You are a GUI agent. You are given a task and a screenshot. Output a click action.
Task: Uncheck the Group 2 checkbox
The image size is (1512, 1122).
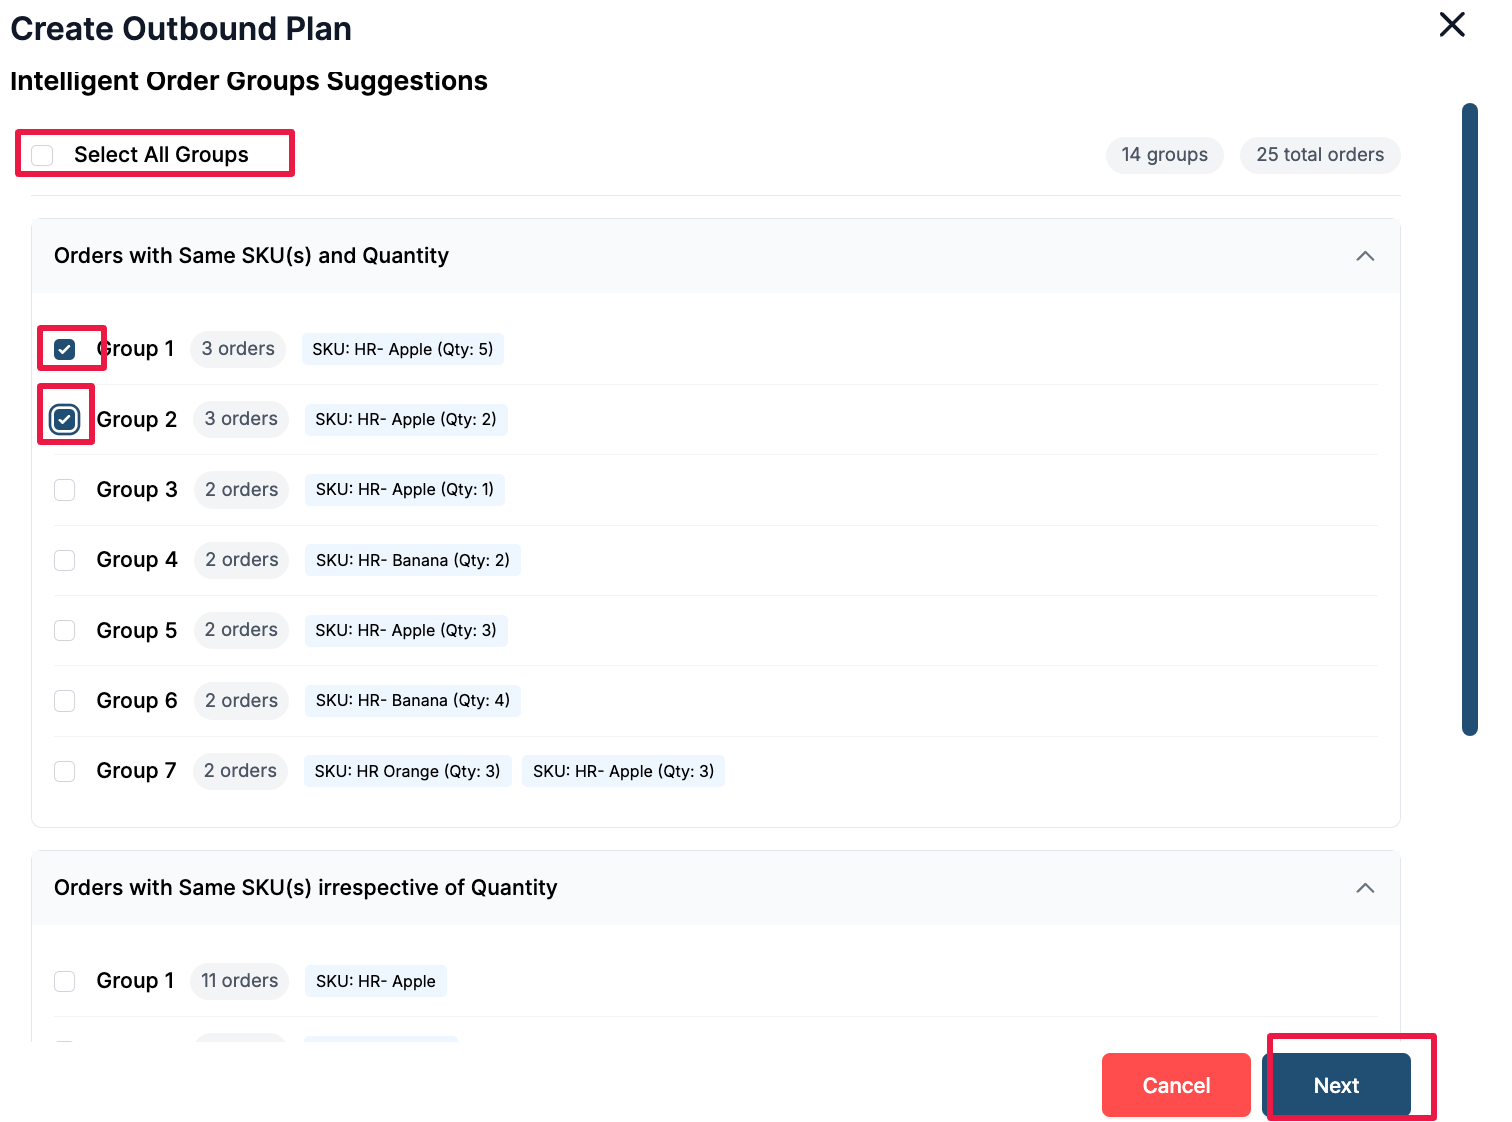pyautogui.click(x=65, y=419)
